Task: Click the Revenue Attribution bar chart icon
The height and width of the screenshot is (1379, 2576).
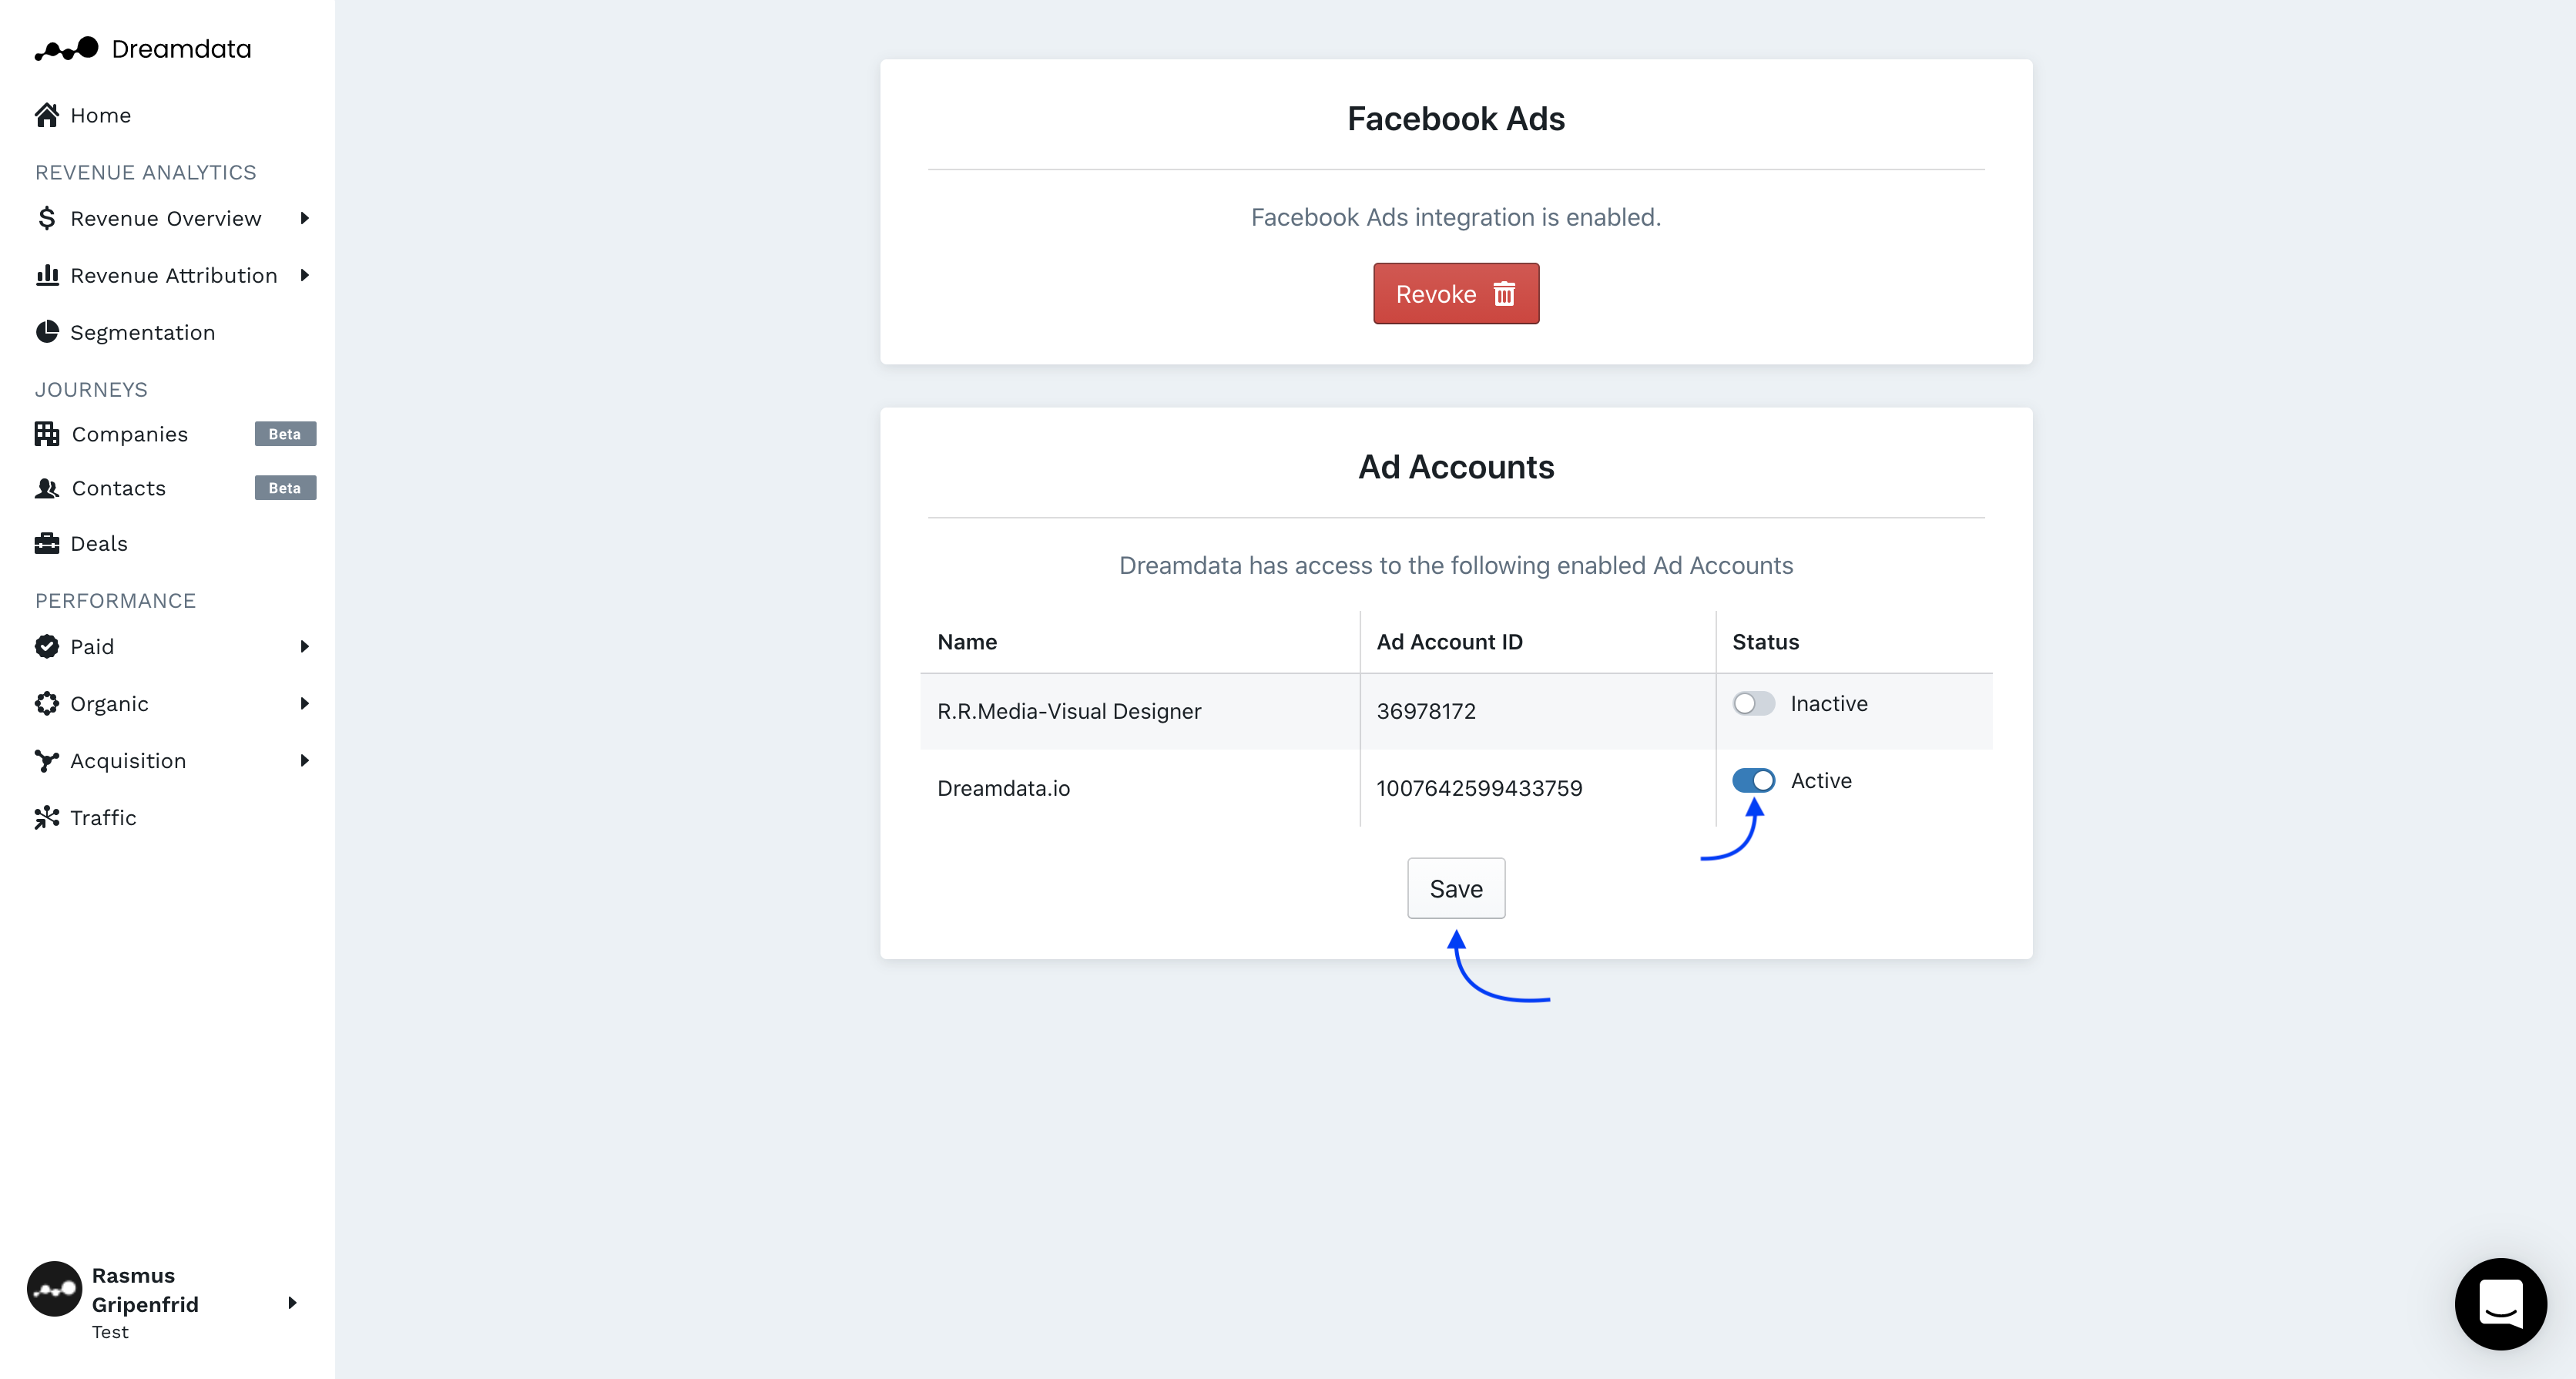Action: 47,275
